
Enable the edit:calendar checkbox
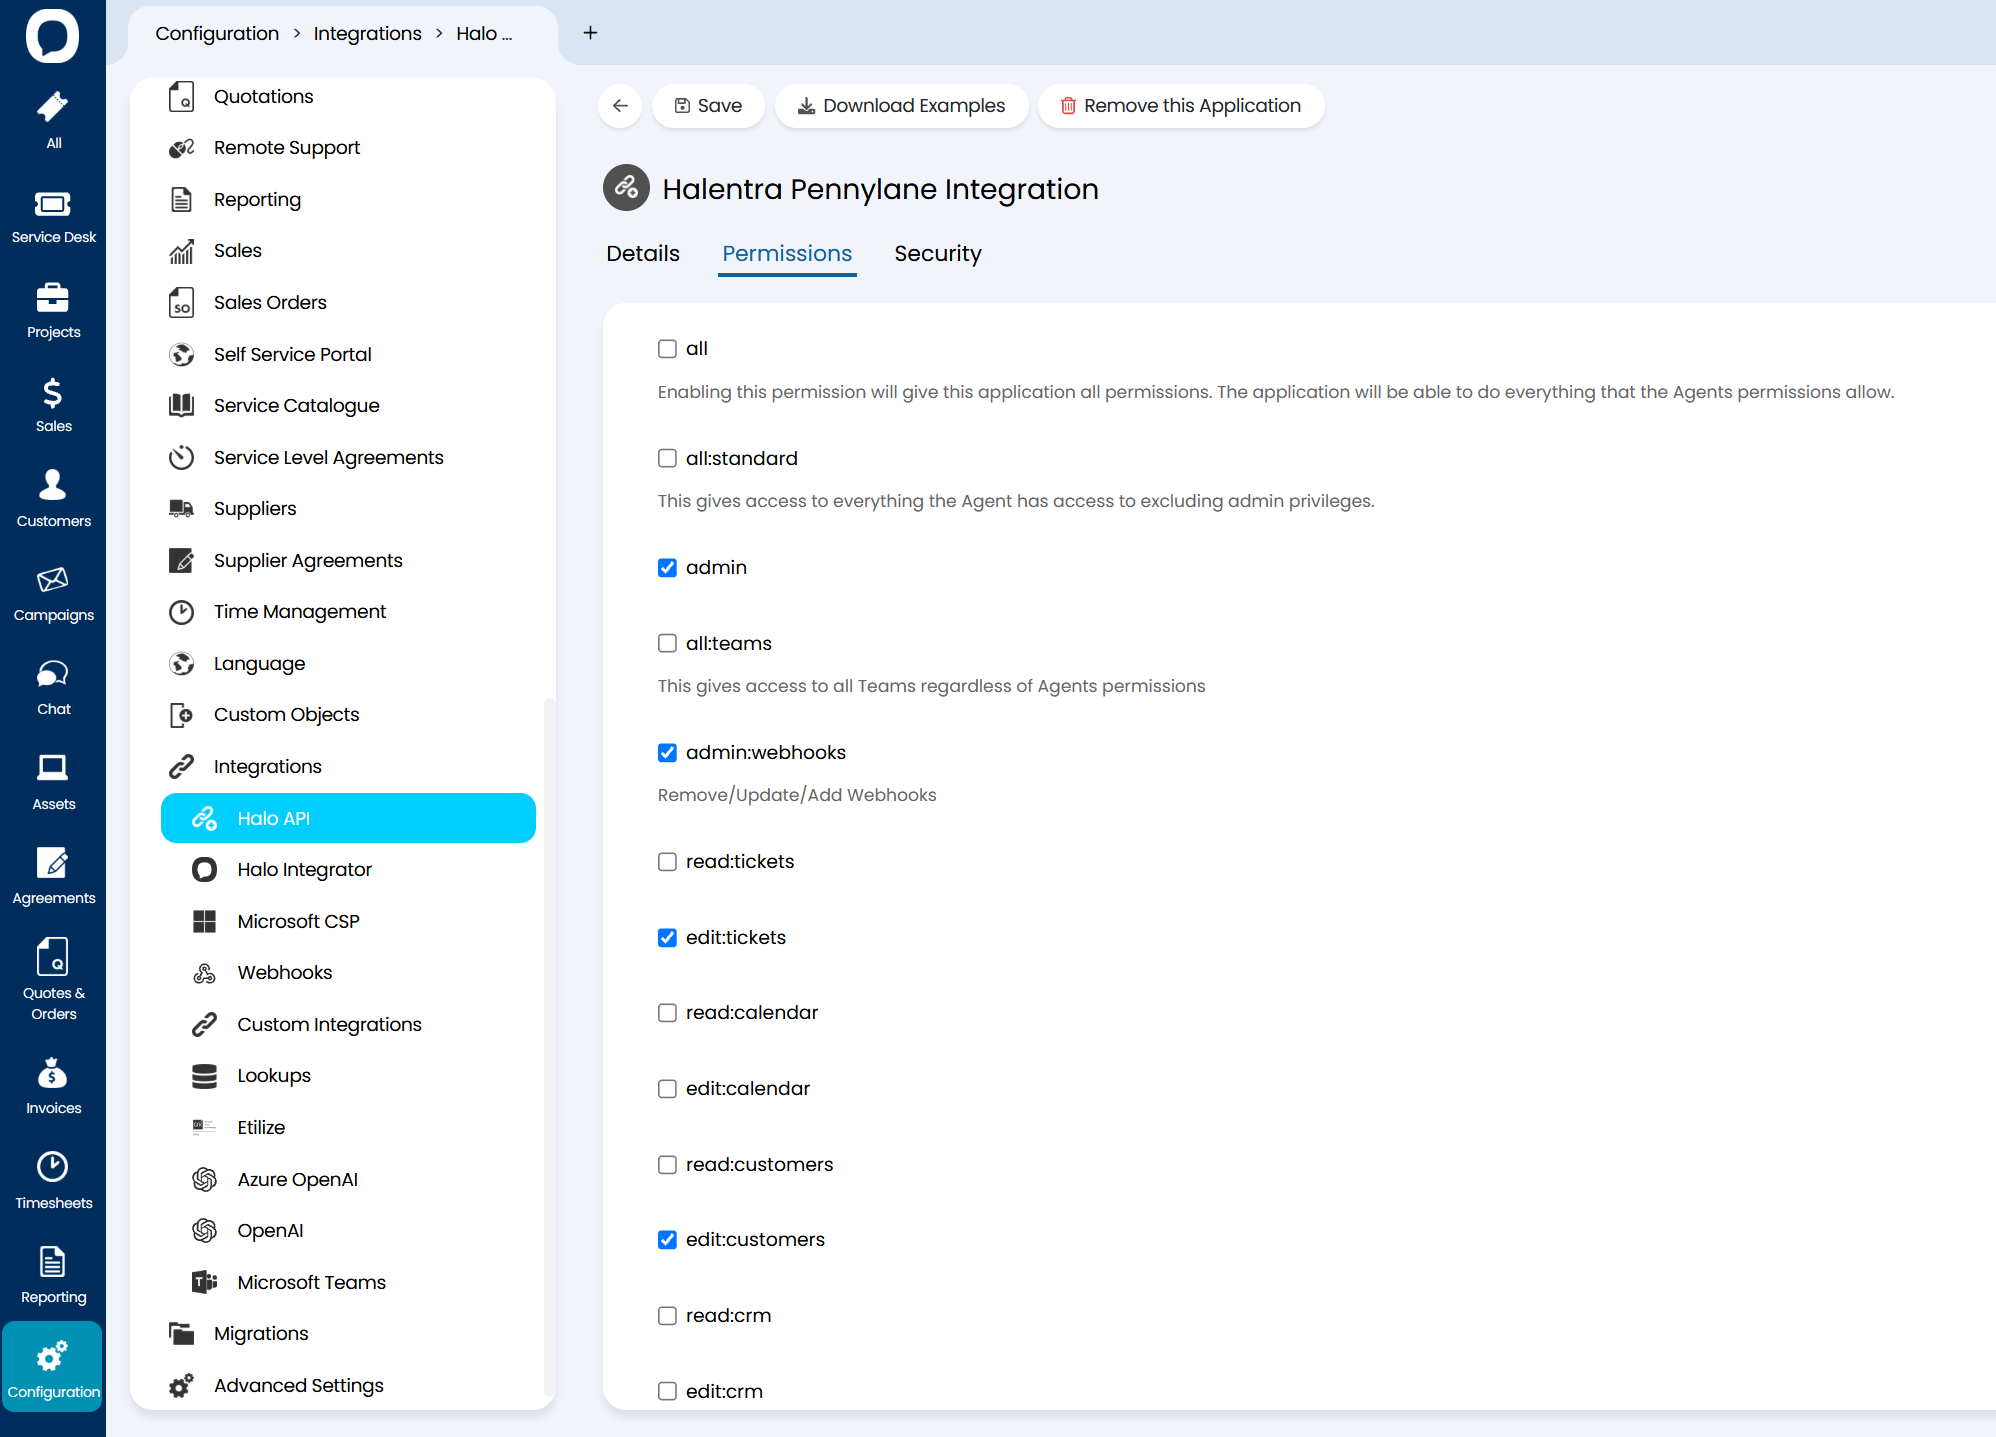tap(667, 1089)
